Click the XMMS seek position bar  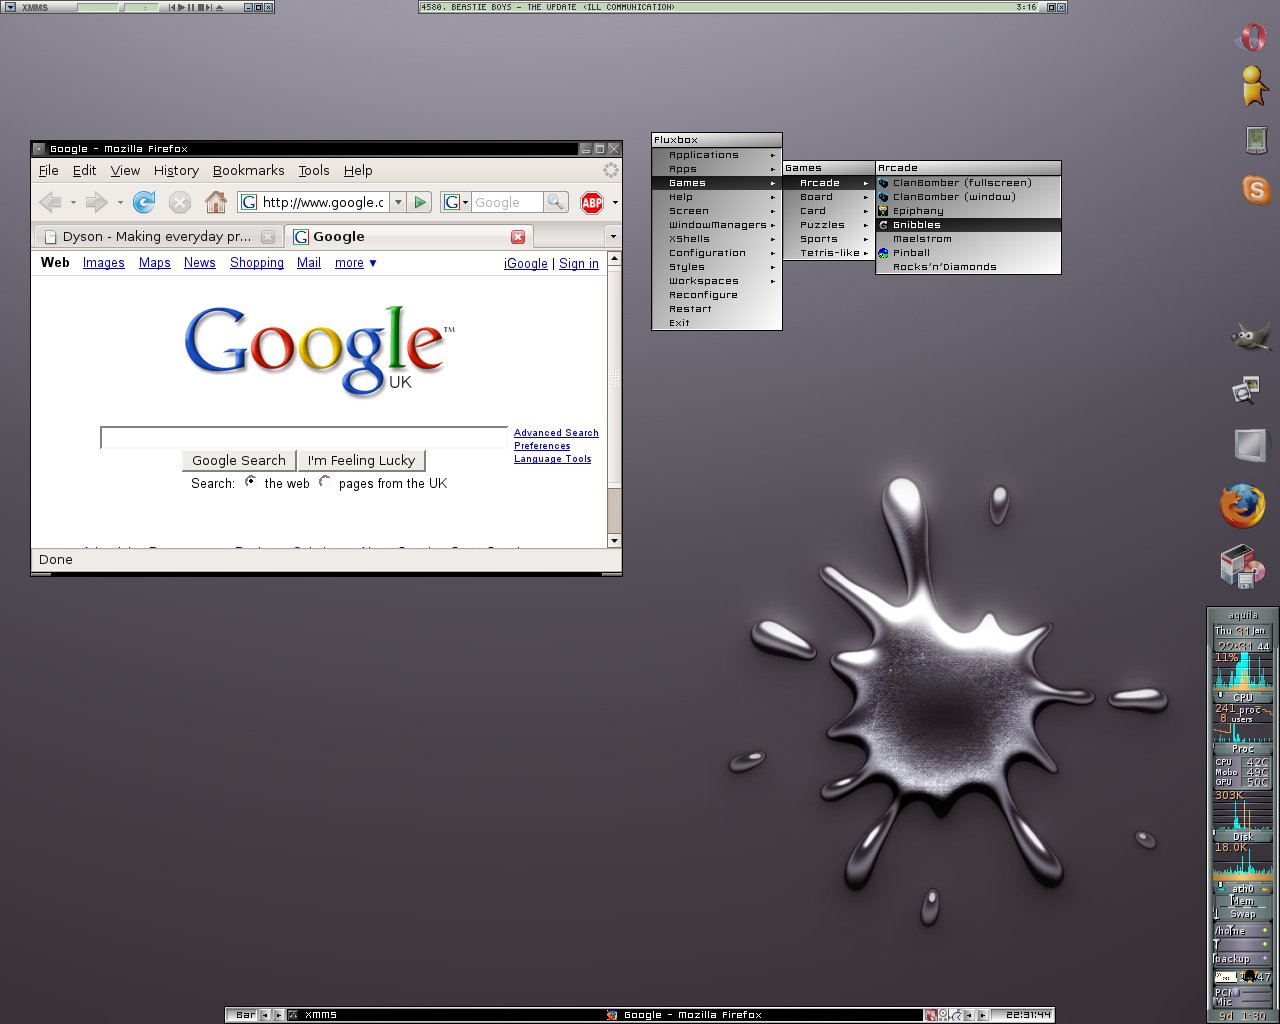point(97,7)
